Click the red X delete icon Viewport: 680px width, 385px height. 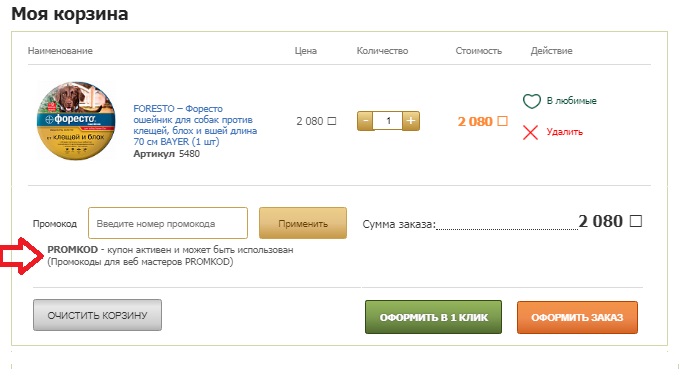530,132
